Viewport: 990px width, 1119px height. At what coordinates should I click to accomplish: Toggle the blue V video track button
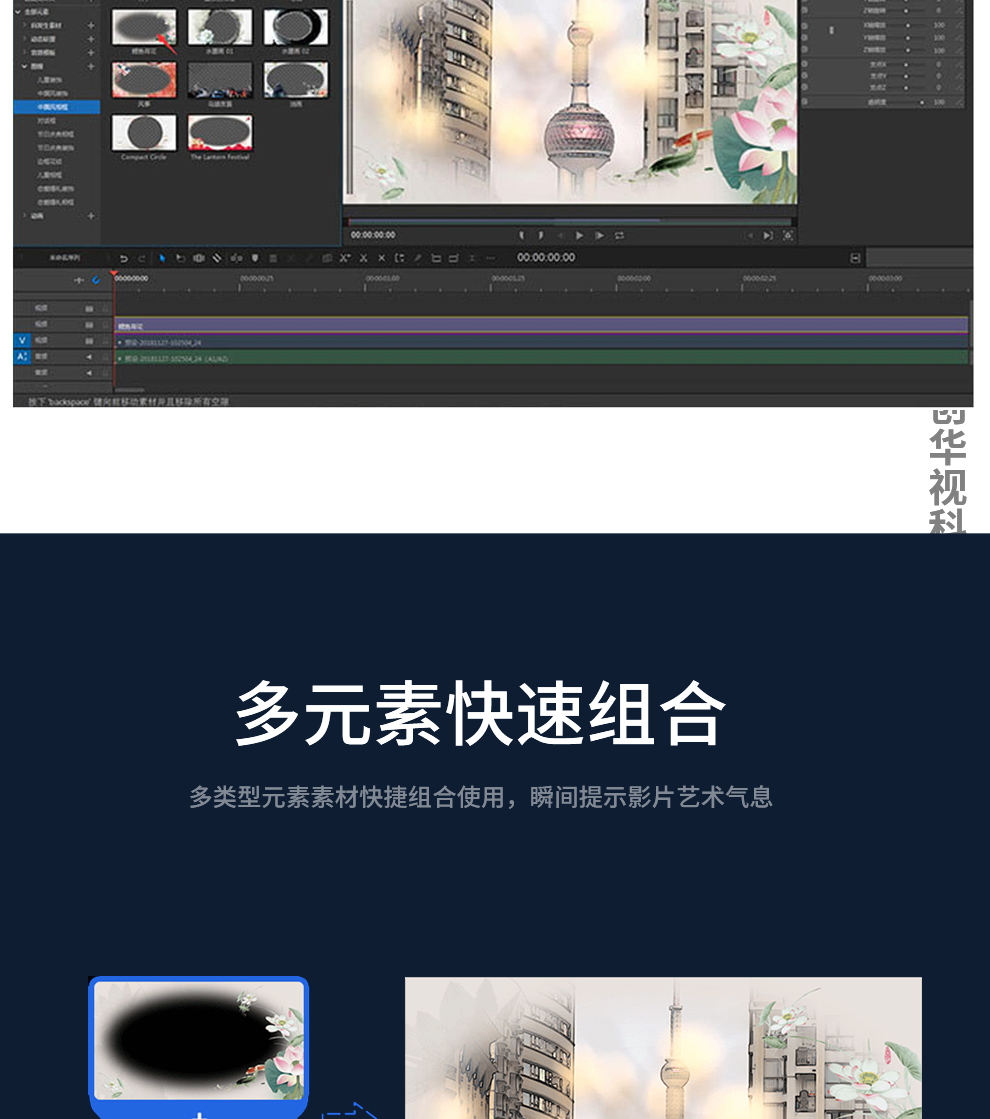22,340
